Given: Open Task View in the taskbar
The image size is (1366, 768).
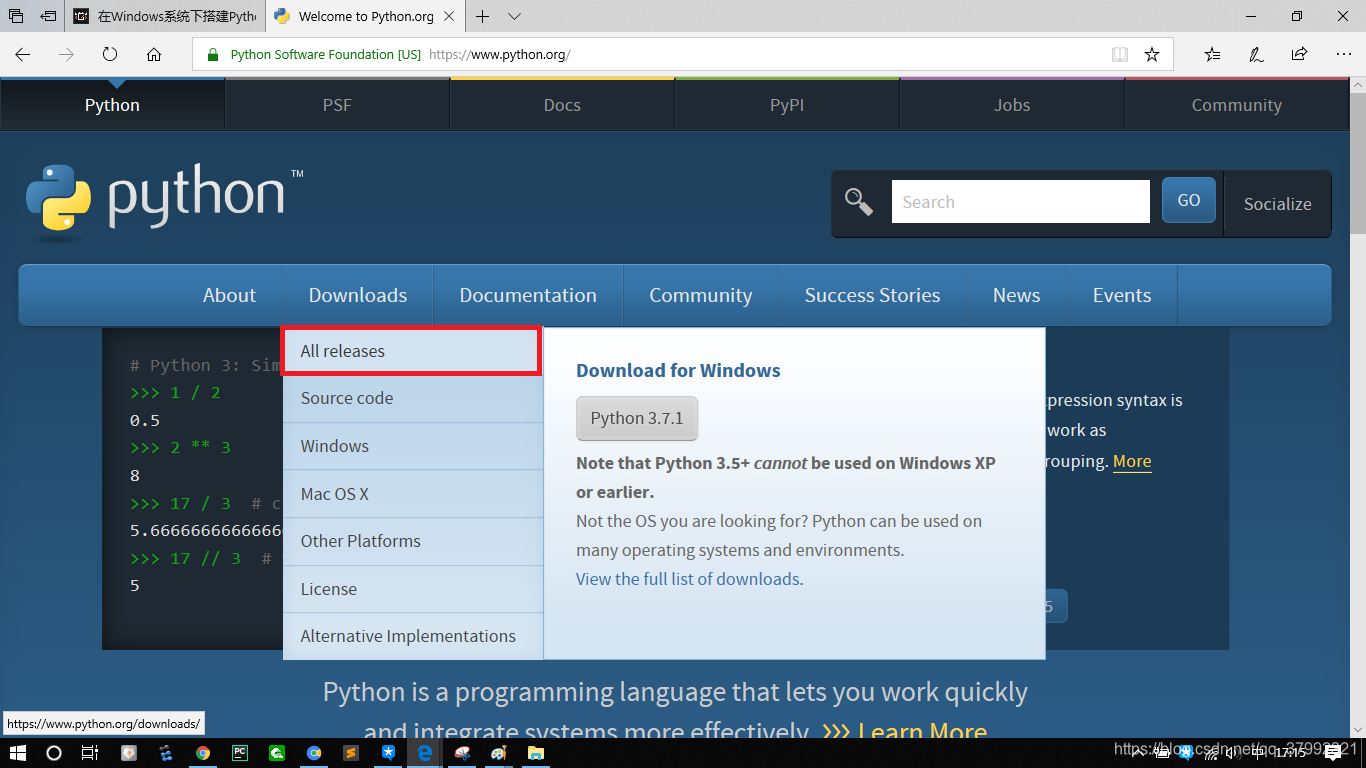Looking at the screenshot, I should tap(90, 752).
